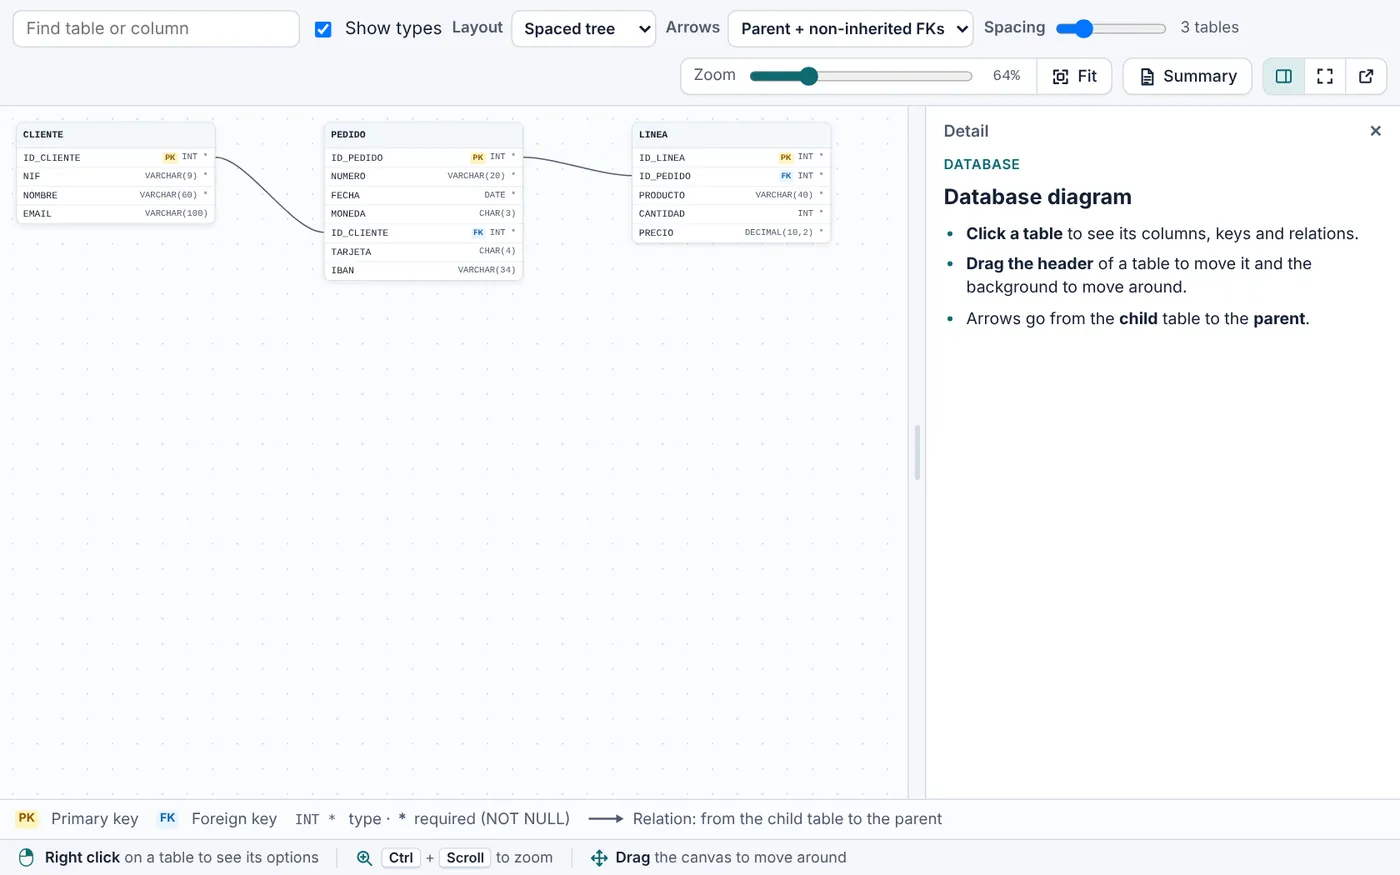The image size is (1400, 875).
Task: Click the NIF column in CLIENTE
Action: click(115, 176)
